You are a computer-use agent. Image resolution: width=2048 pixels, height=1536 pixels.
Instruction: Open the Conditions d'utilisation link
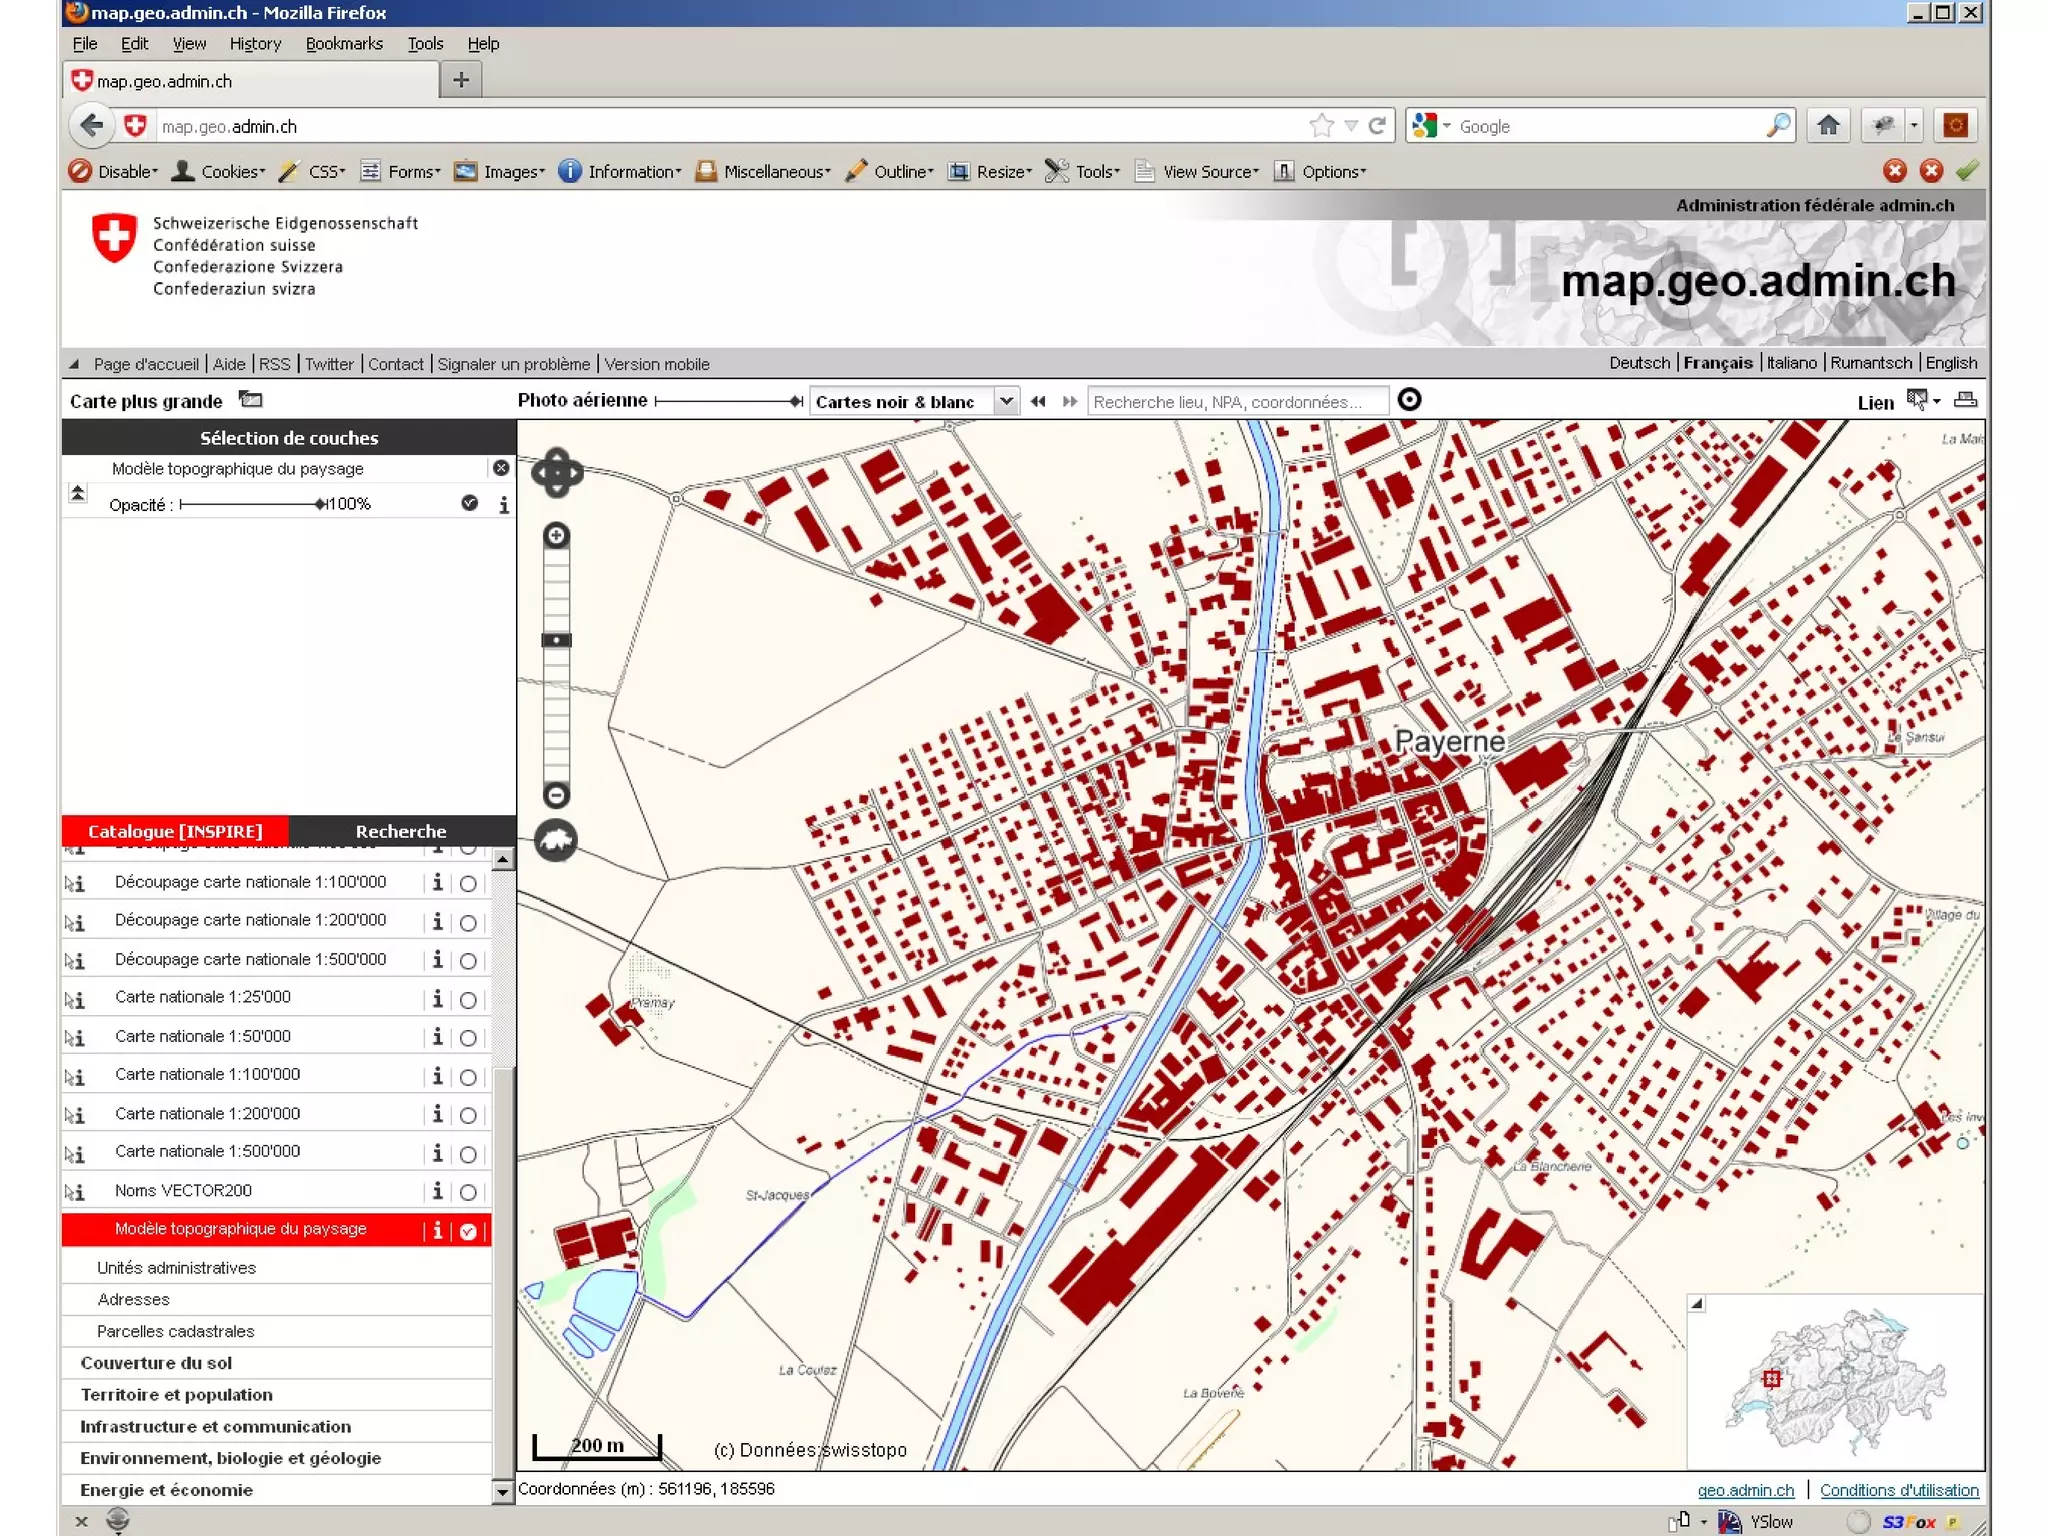(1898, 1490)
